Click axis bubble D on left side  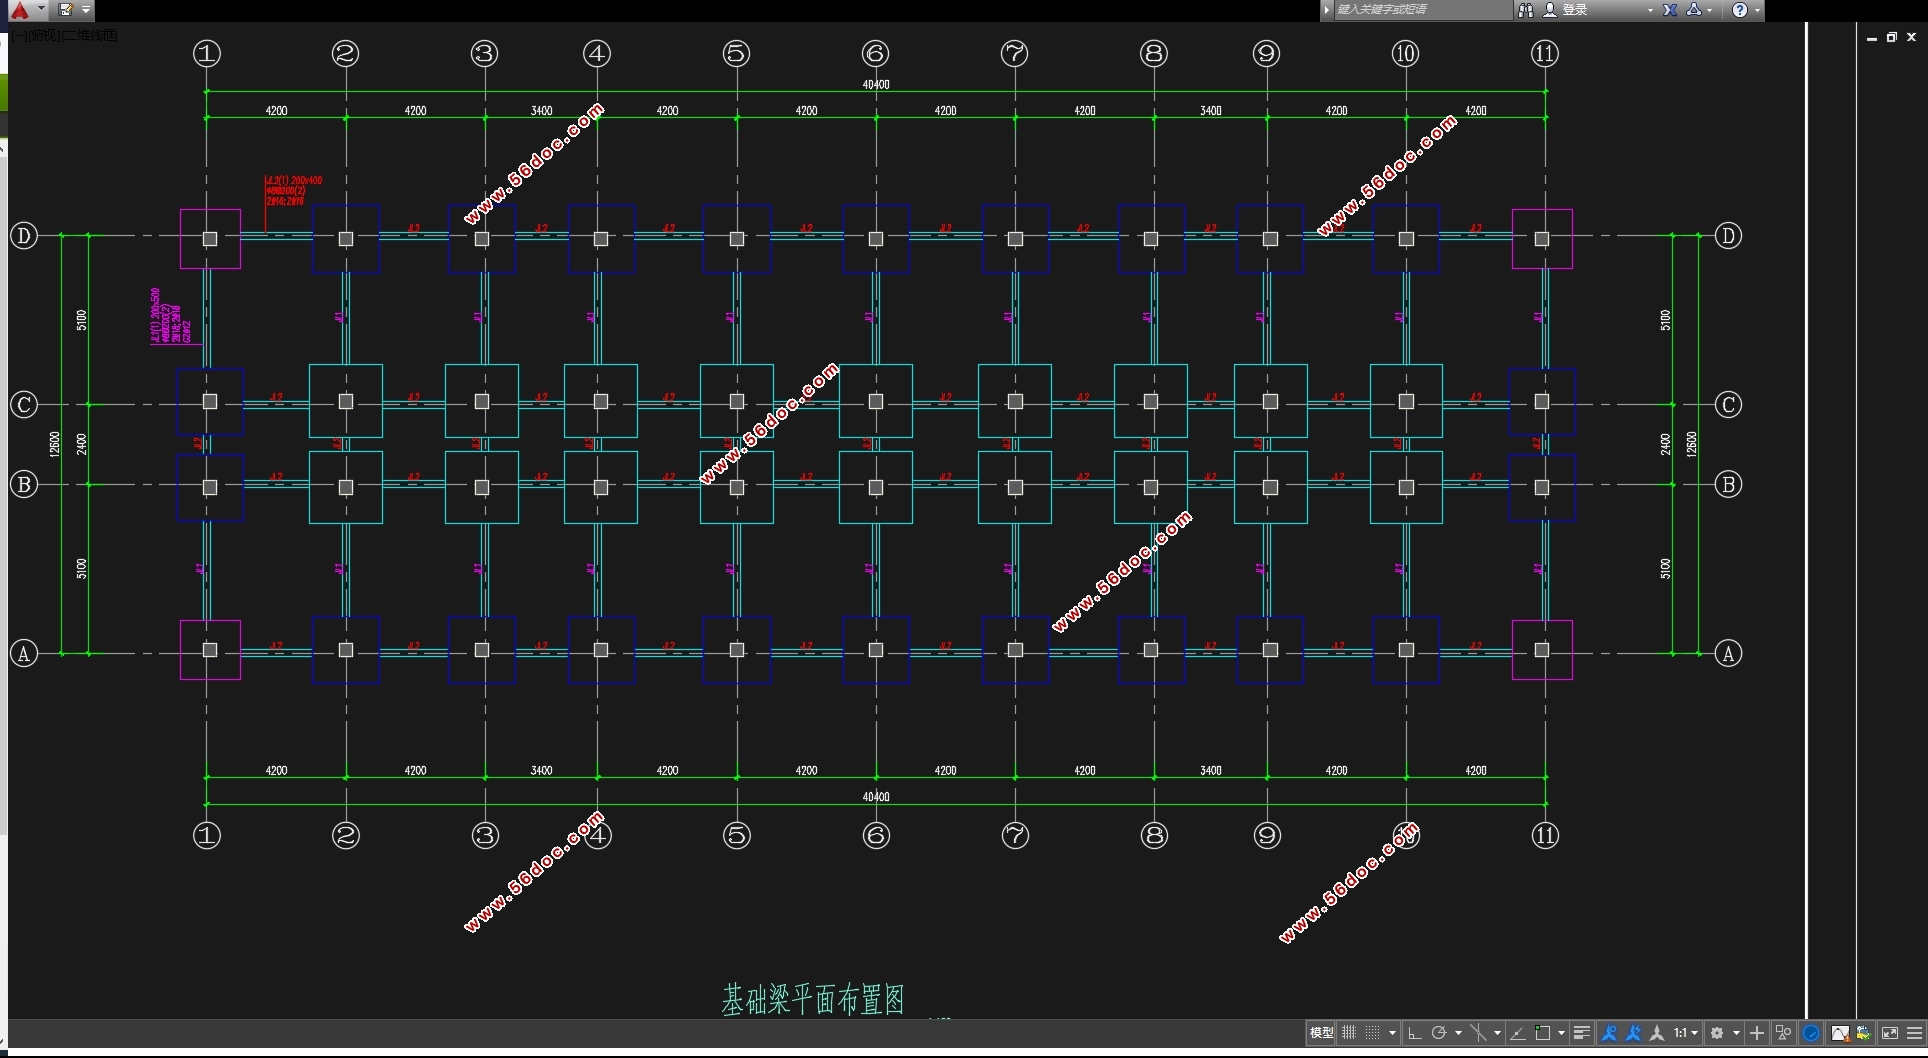[x=23, y=236]
